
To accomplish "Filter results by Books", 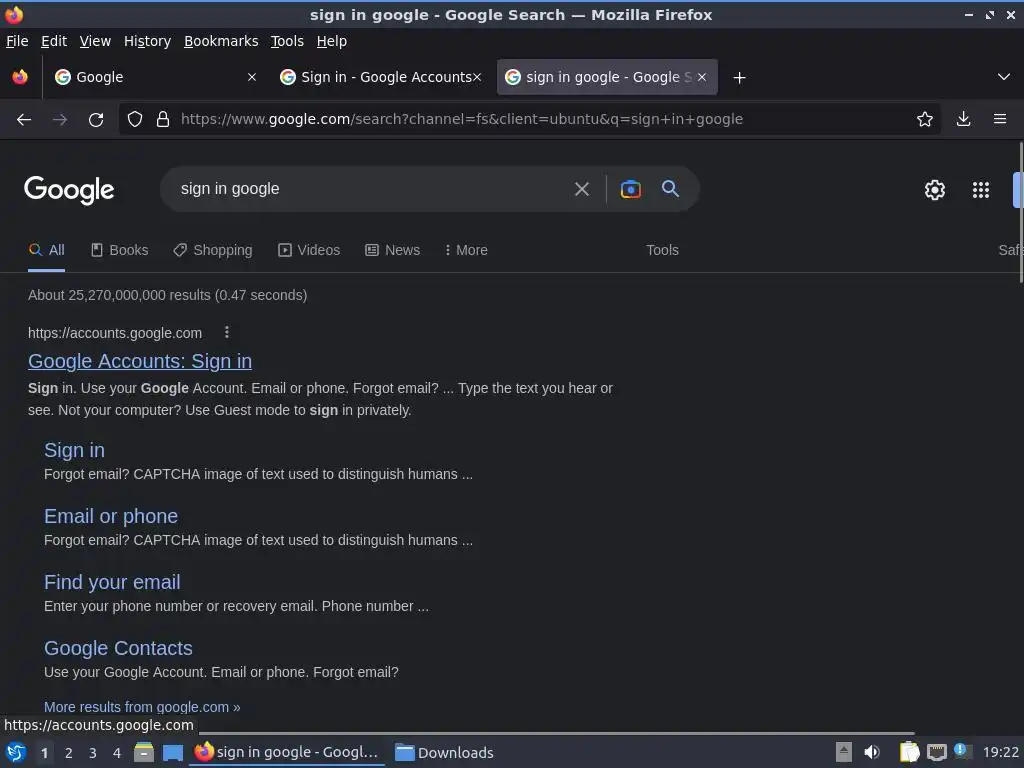I will click(120, 250).
